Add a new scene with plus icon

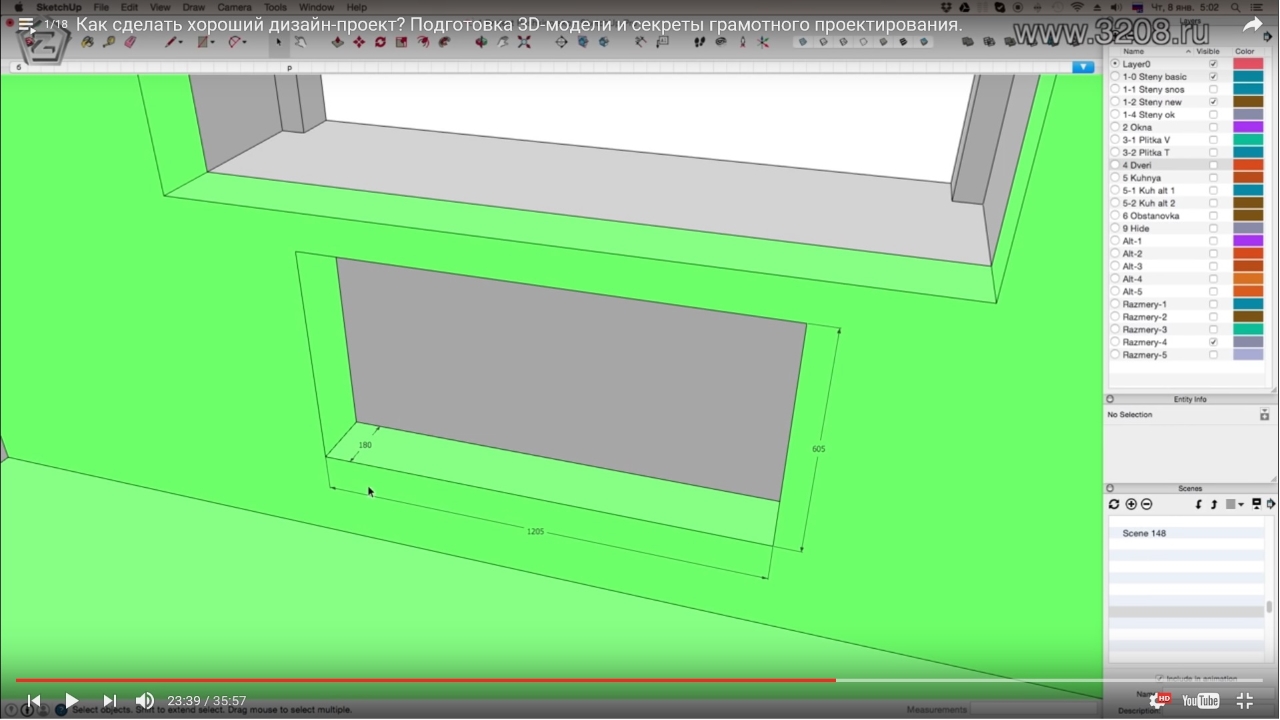(x=1131, y=505)
